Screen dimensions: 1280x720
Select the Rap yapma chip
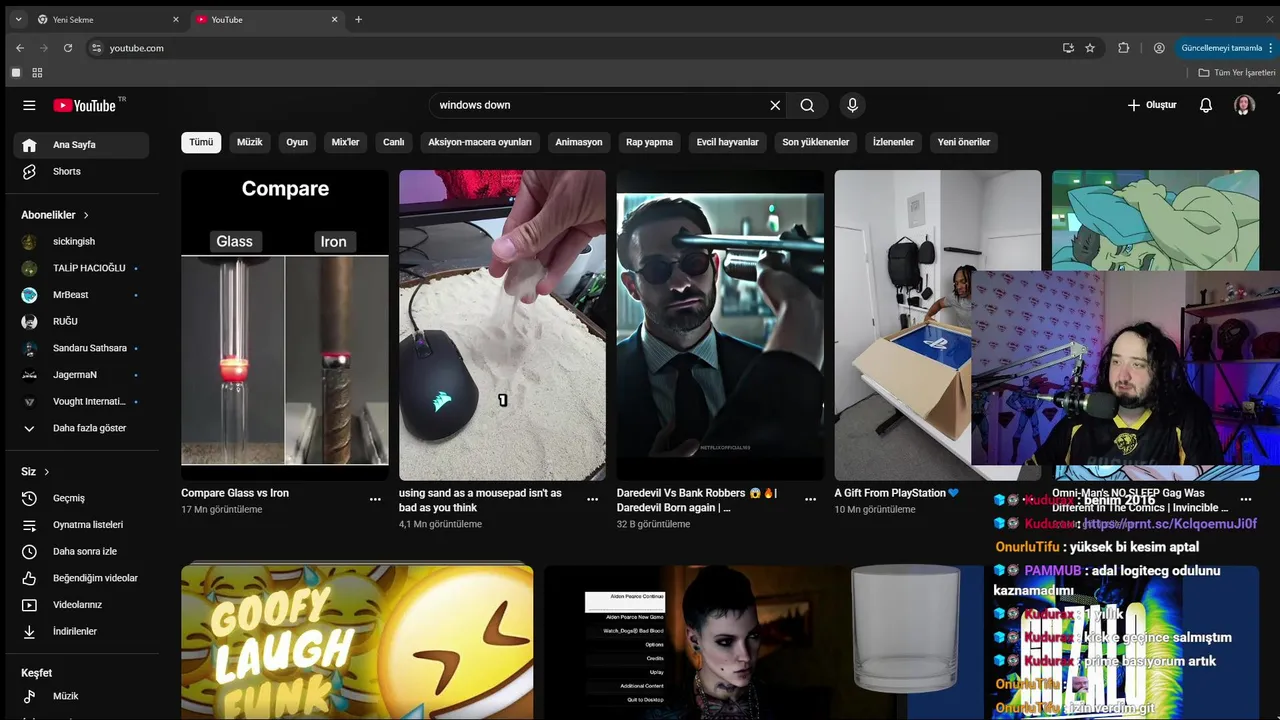649,142
